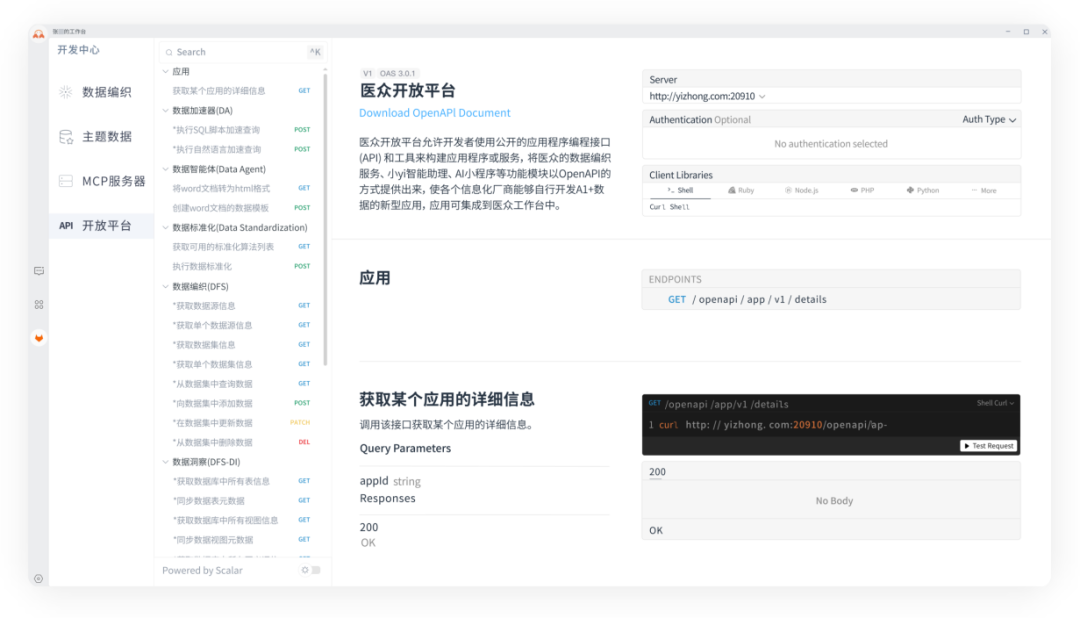Select the Python client library tab
This screenshot has height=618, width=1080.
923,191
